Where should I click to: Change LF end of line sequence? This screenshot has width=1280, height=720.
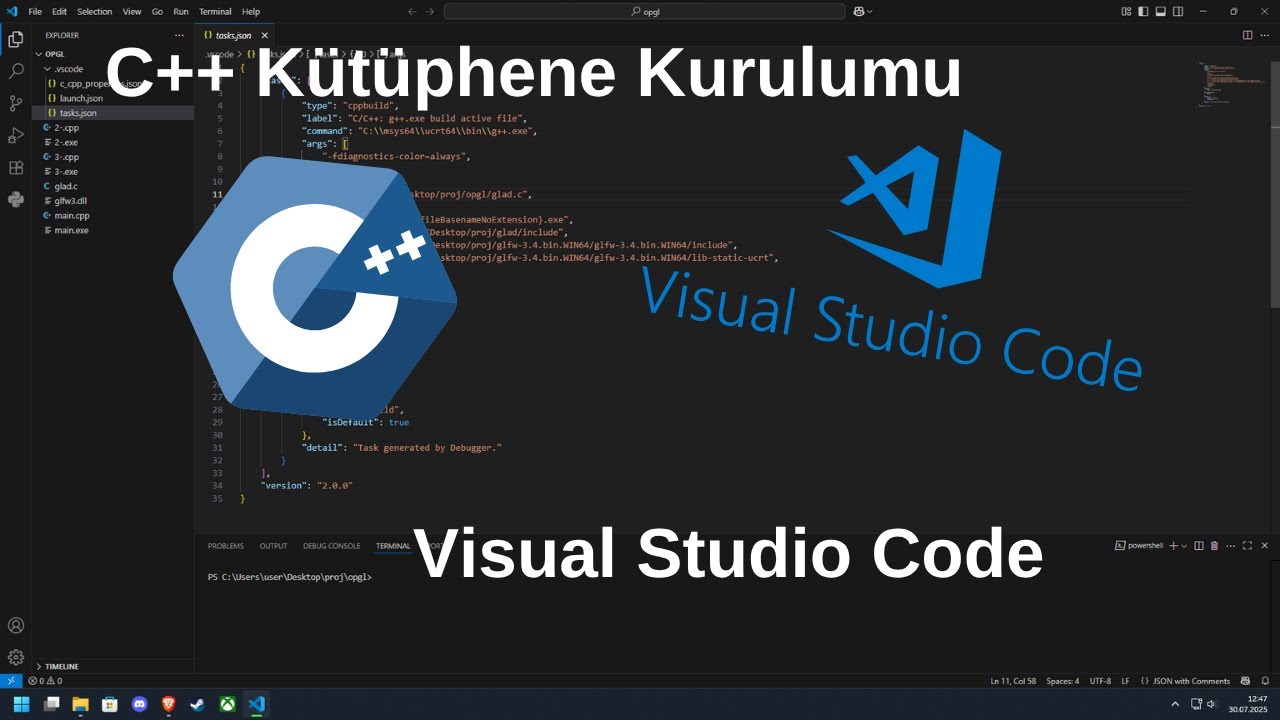tap(1125, 681)
